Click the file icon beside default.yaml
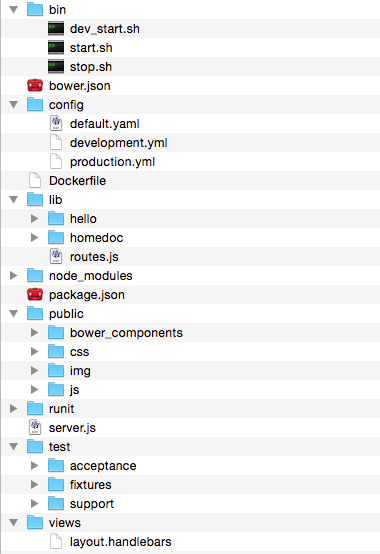 (56, 124)
